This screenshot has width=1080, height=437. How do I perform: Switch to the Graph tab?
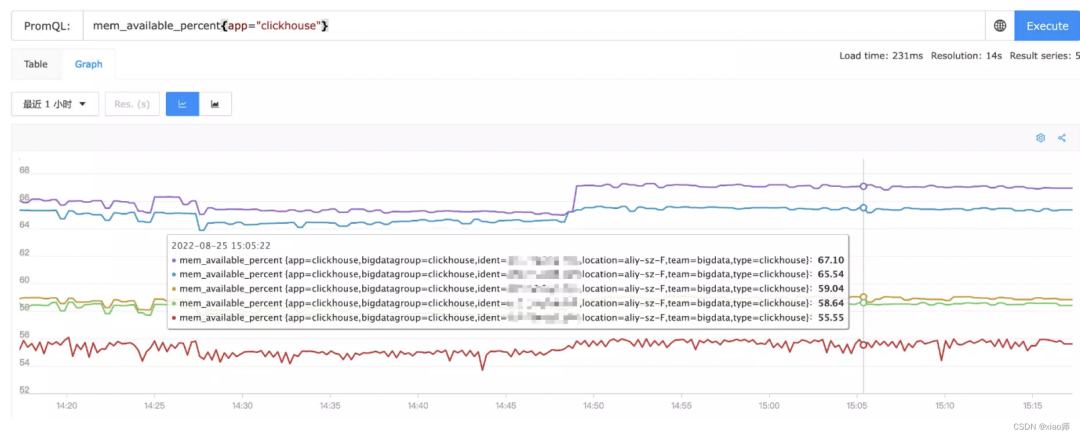coord(89,64)
